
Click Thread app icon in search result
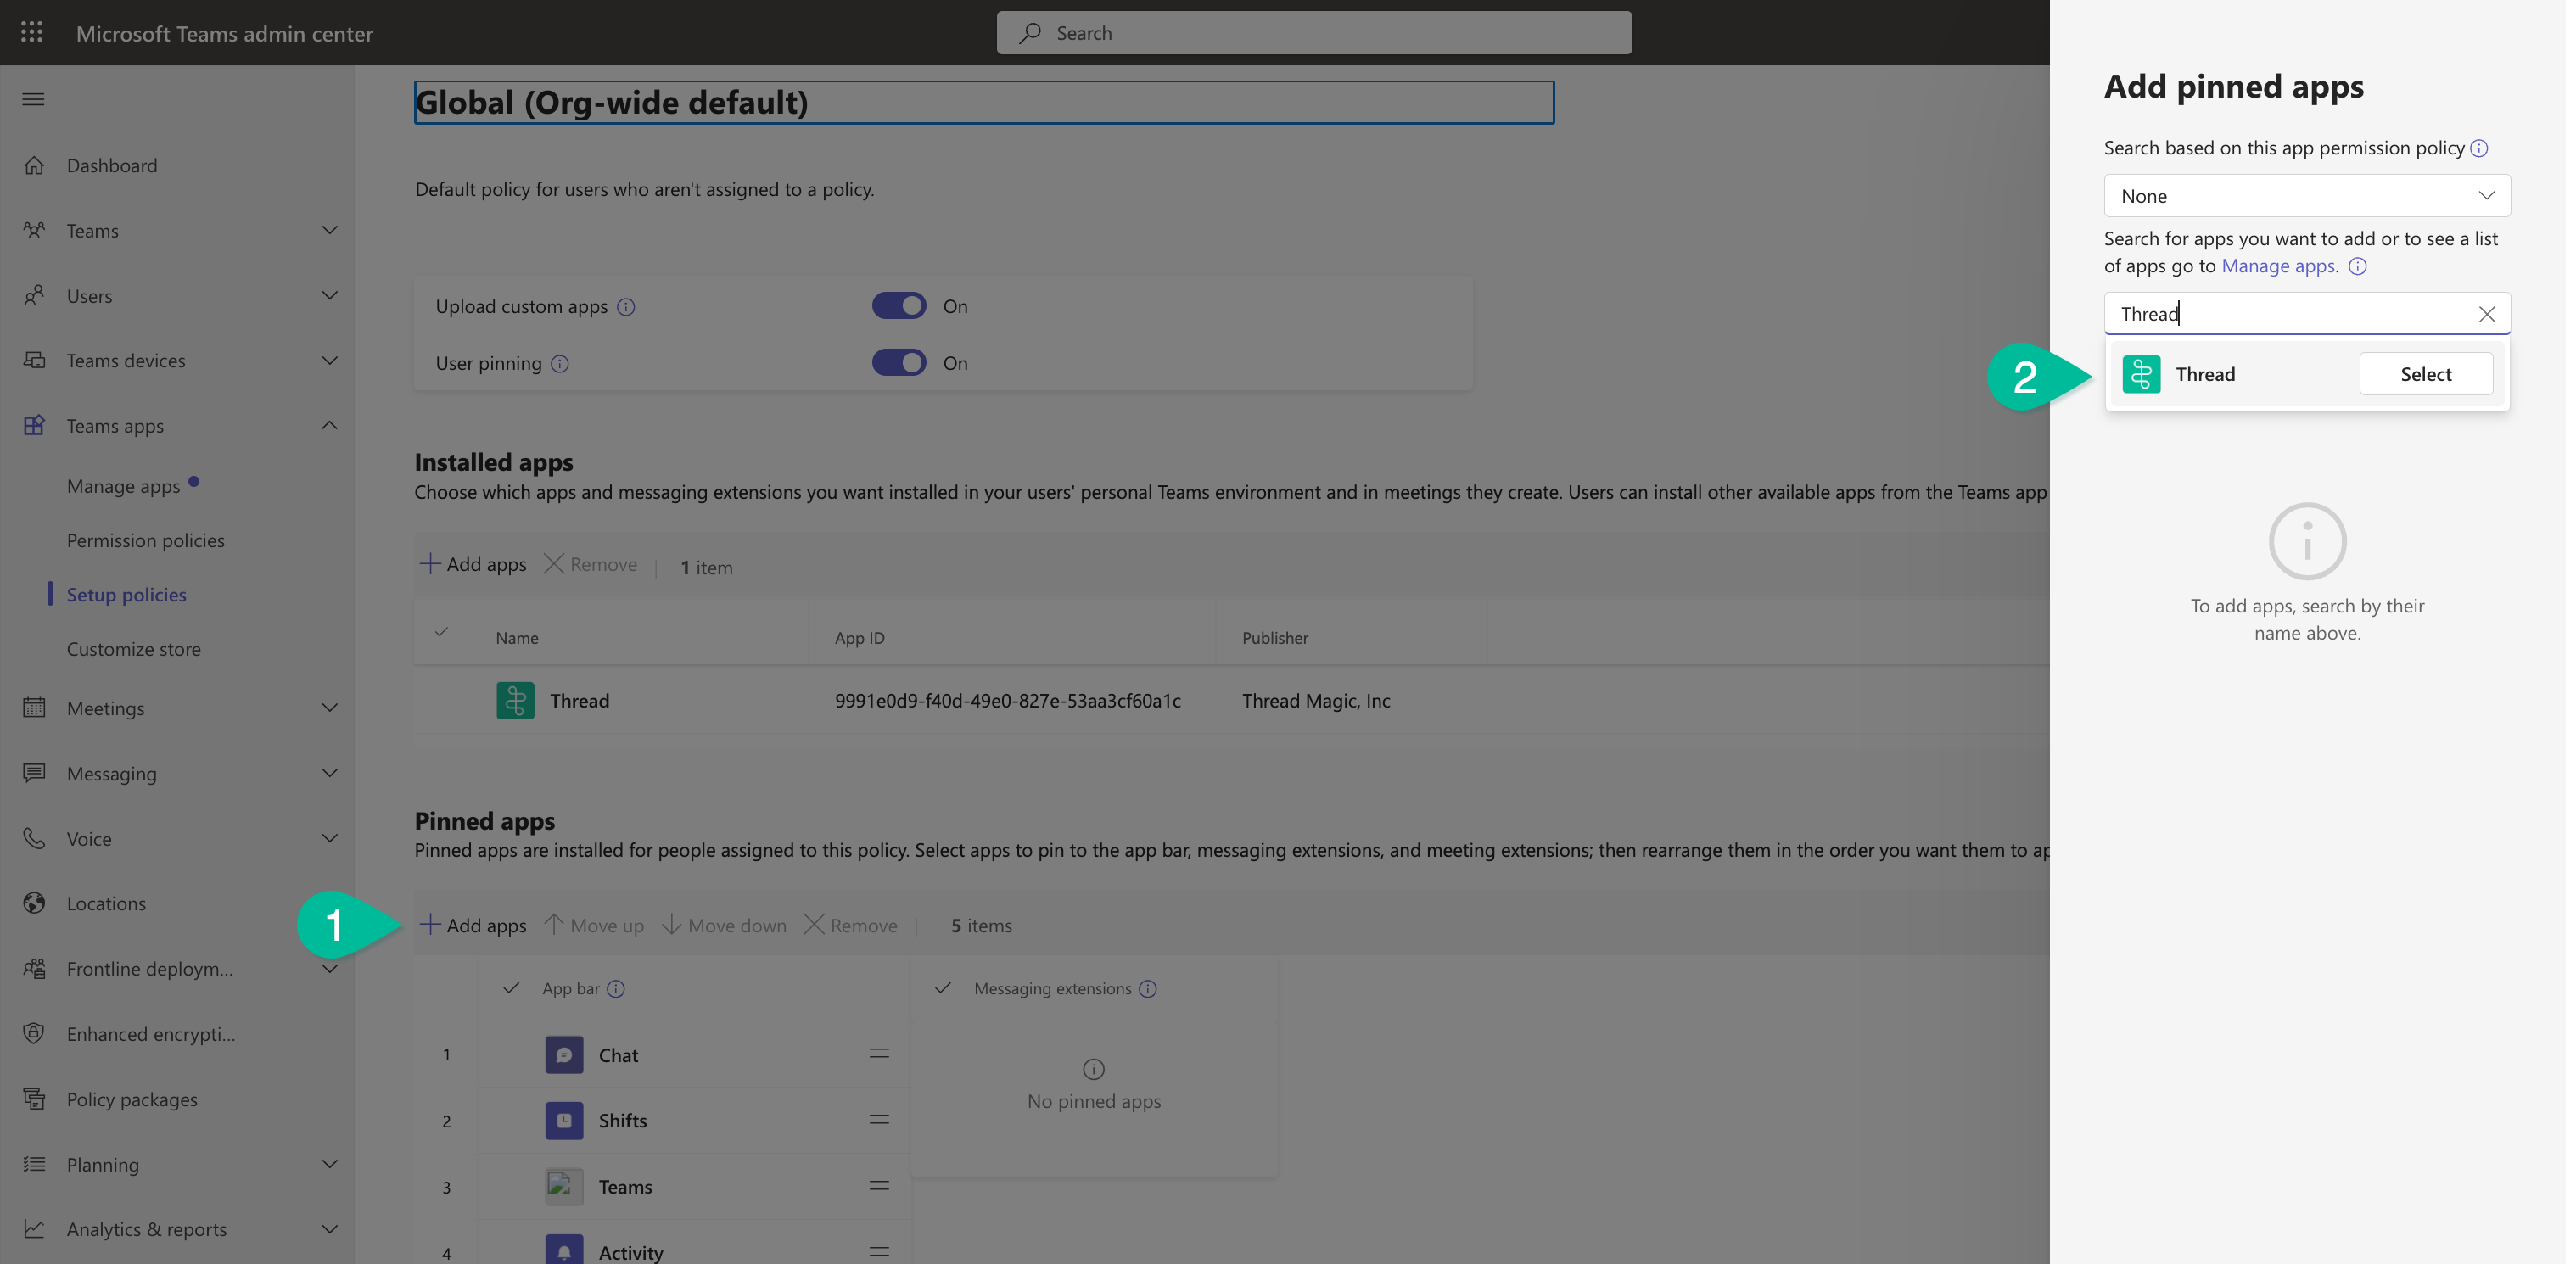tap(2141, 374)
